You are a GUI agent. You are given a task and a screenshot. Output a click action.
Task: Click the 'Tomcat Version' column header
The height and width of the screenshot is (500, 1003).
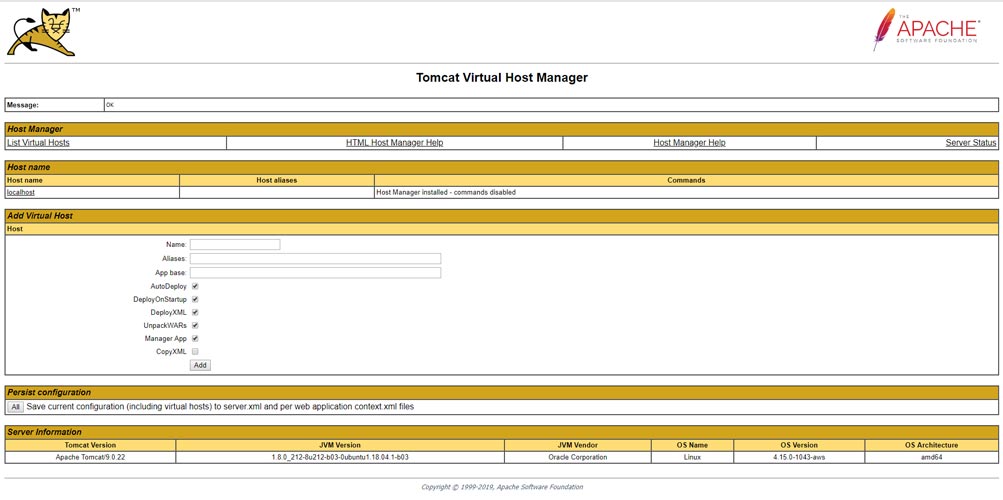click(90, 445)
